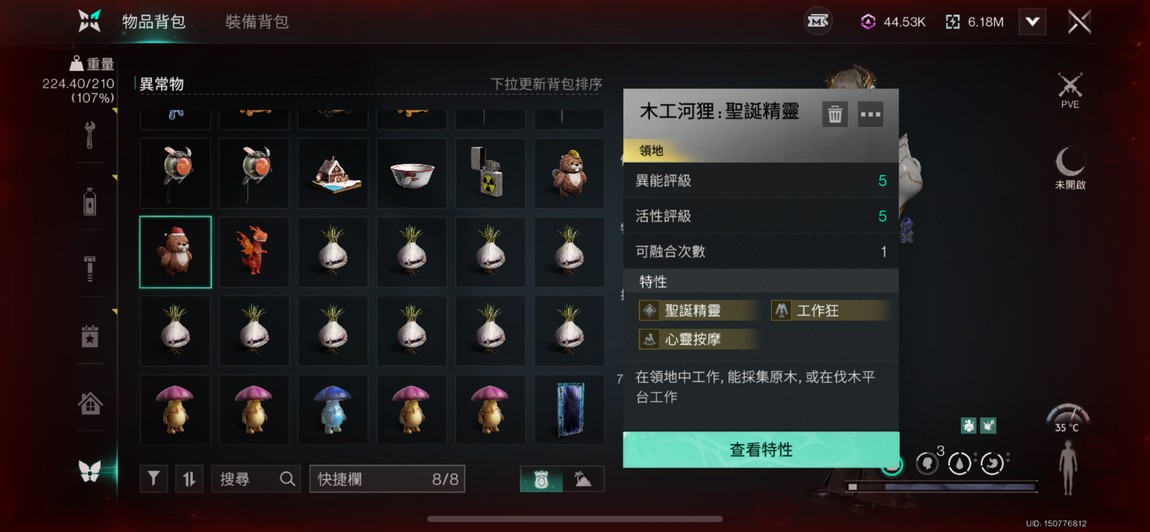The height and width of the screenshot is (532, 1150).
Task: Switch to the island view toggle
Action: click(x=583, y=479)
